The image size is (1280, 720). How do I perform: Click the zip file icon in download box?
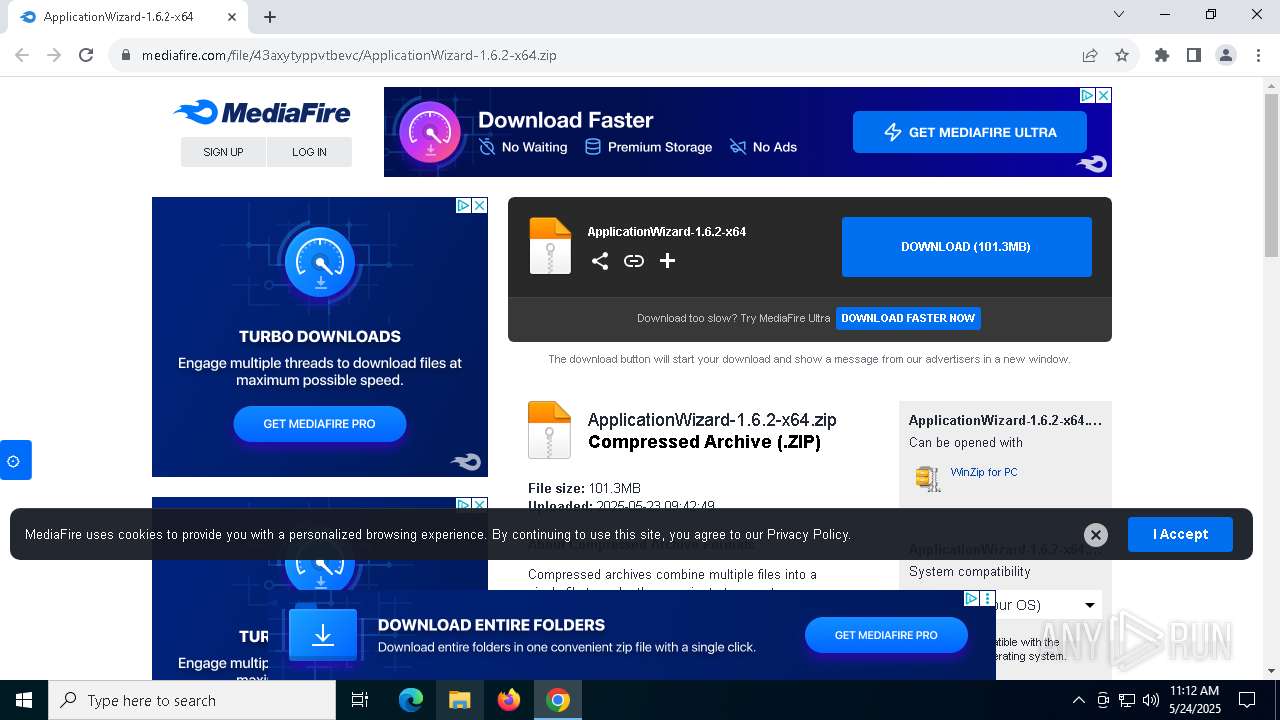point(550,246)
